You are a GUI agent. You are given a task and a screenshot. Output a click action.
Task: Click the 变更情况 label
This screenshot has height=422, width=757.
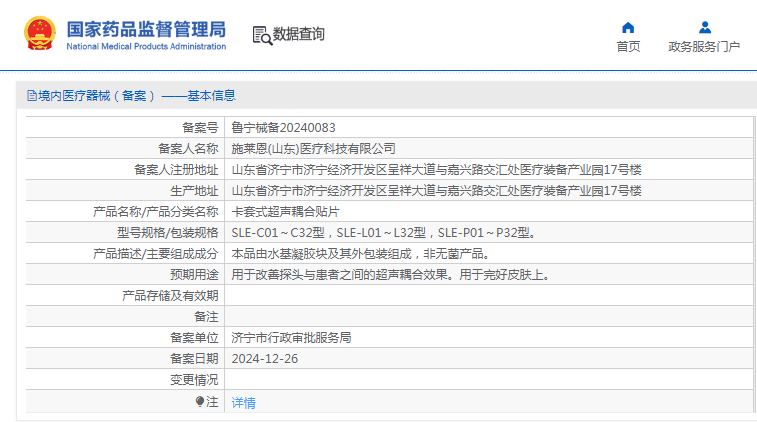coord(194,380)
